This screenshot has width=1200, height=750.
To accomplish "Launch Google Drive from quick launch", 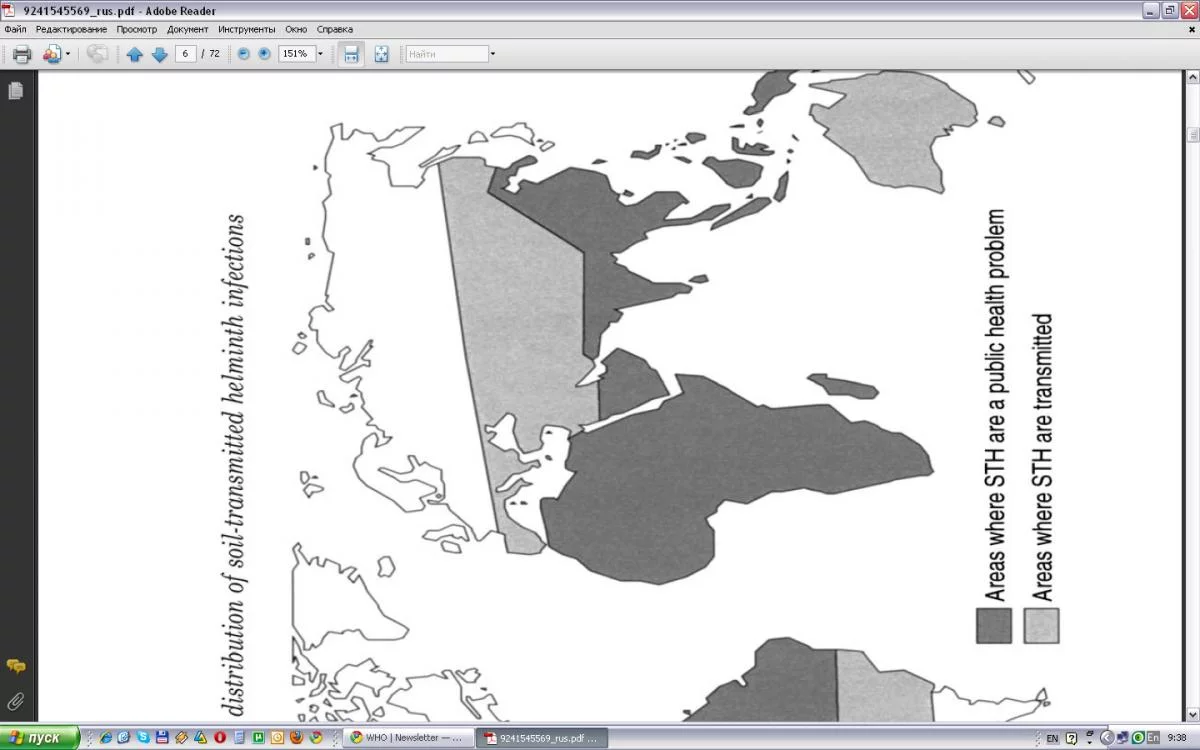I will (x=200, y=738).
